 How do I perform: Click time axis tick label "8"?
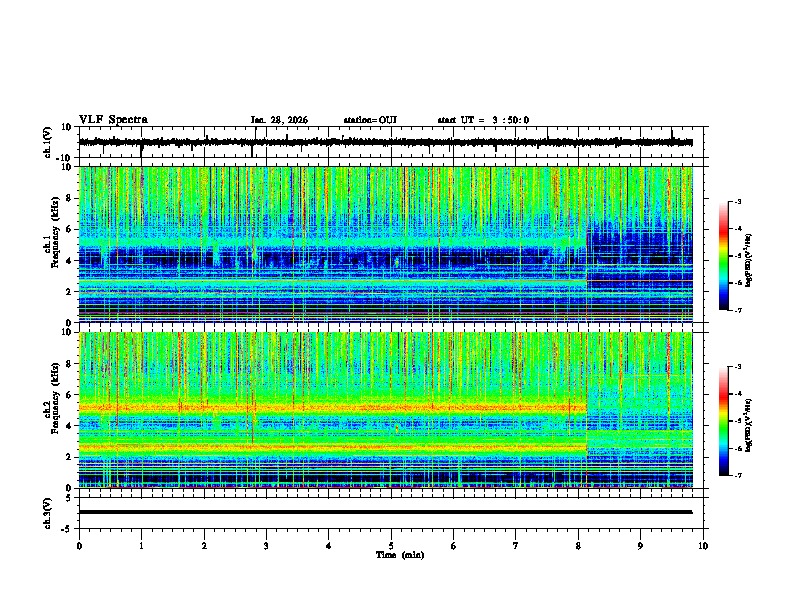tap(578, 546)
